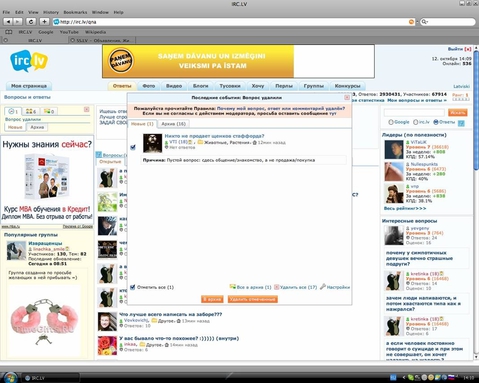Click the wrench icon next to Настройки
The width and height of the screenshot is (479, 383).
(x=322, y=287)
